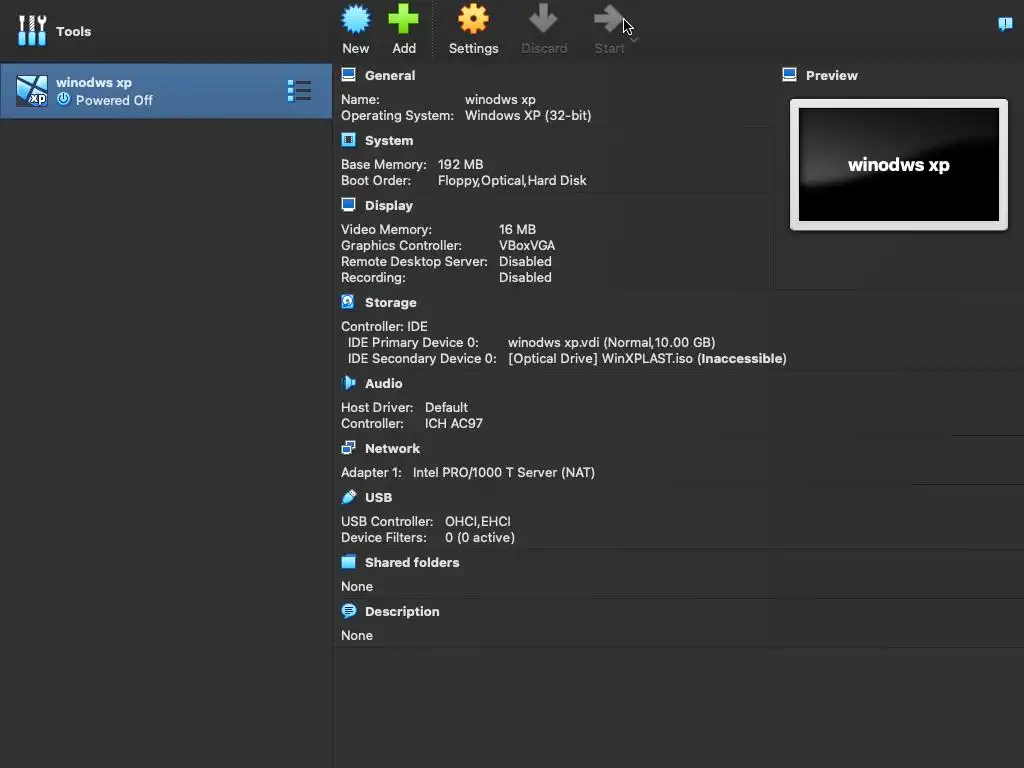This screenshot has width=1024, height=768.
Task: Click the Windows XP OS icon
Action: click(x=31, y=91)
